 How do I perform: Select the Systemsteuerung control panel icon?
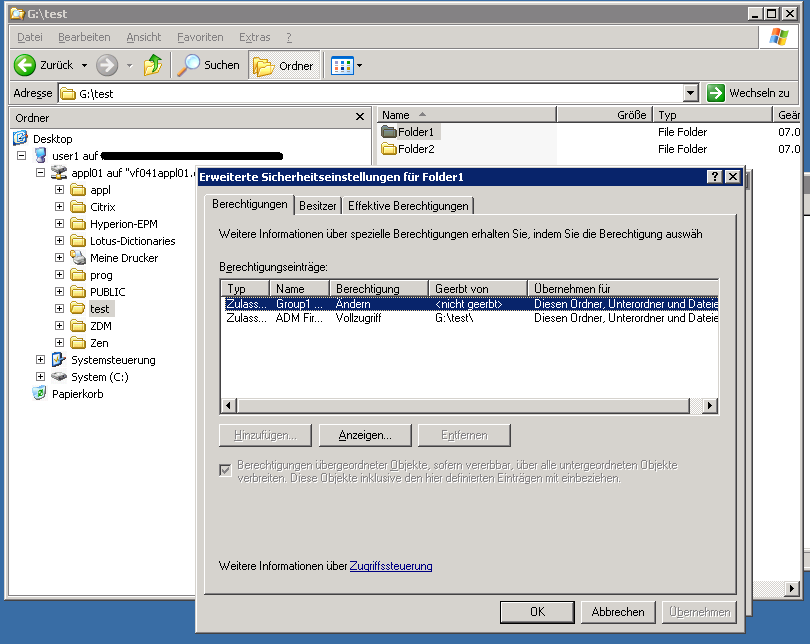59,359
